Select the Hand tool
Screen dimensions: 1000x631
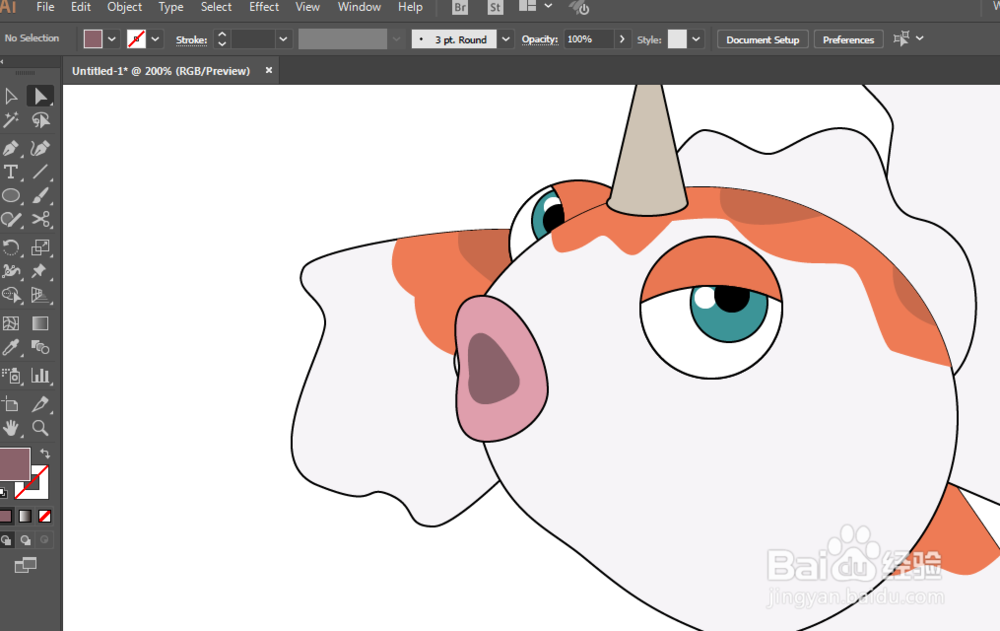[x=11, y=428]
